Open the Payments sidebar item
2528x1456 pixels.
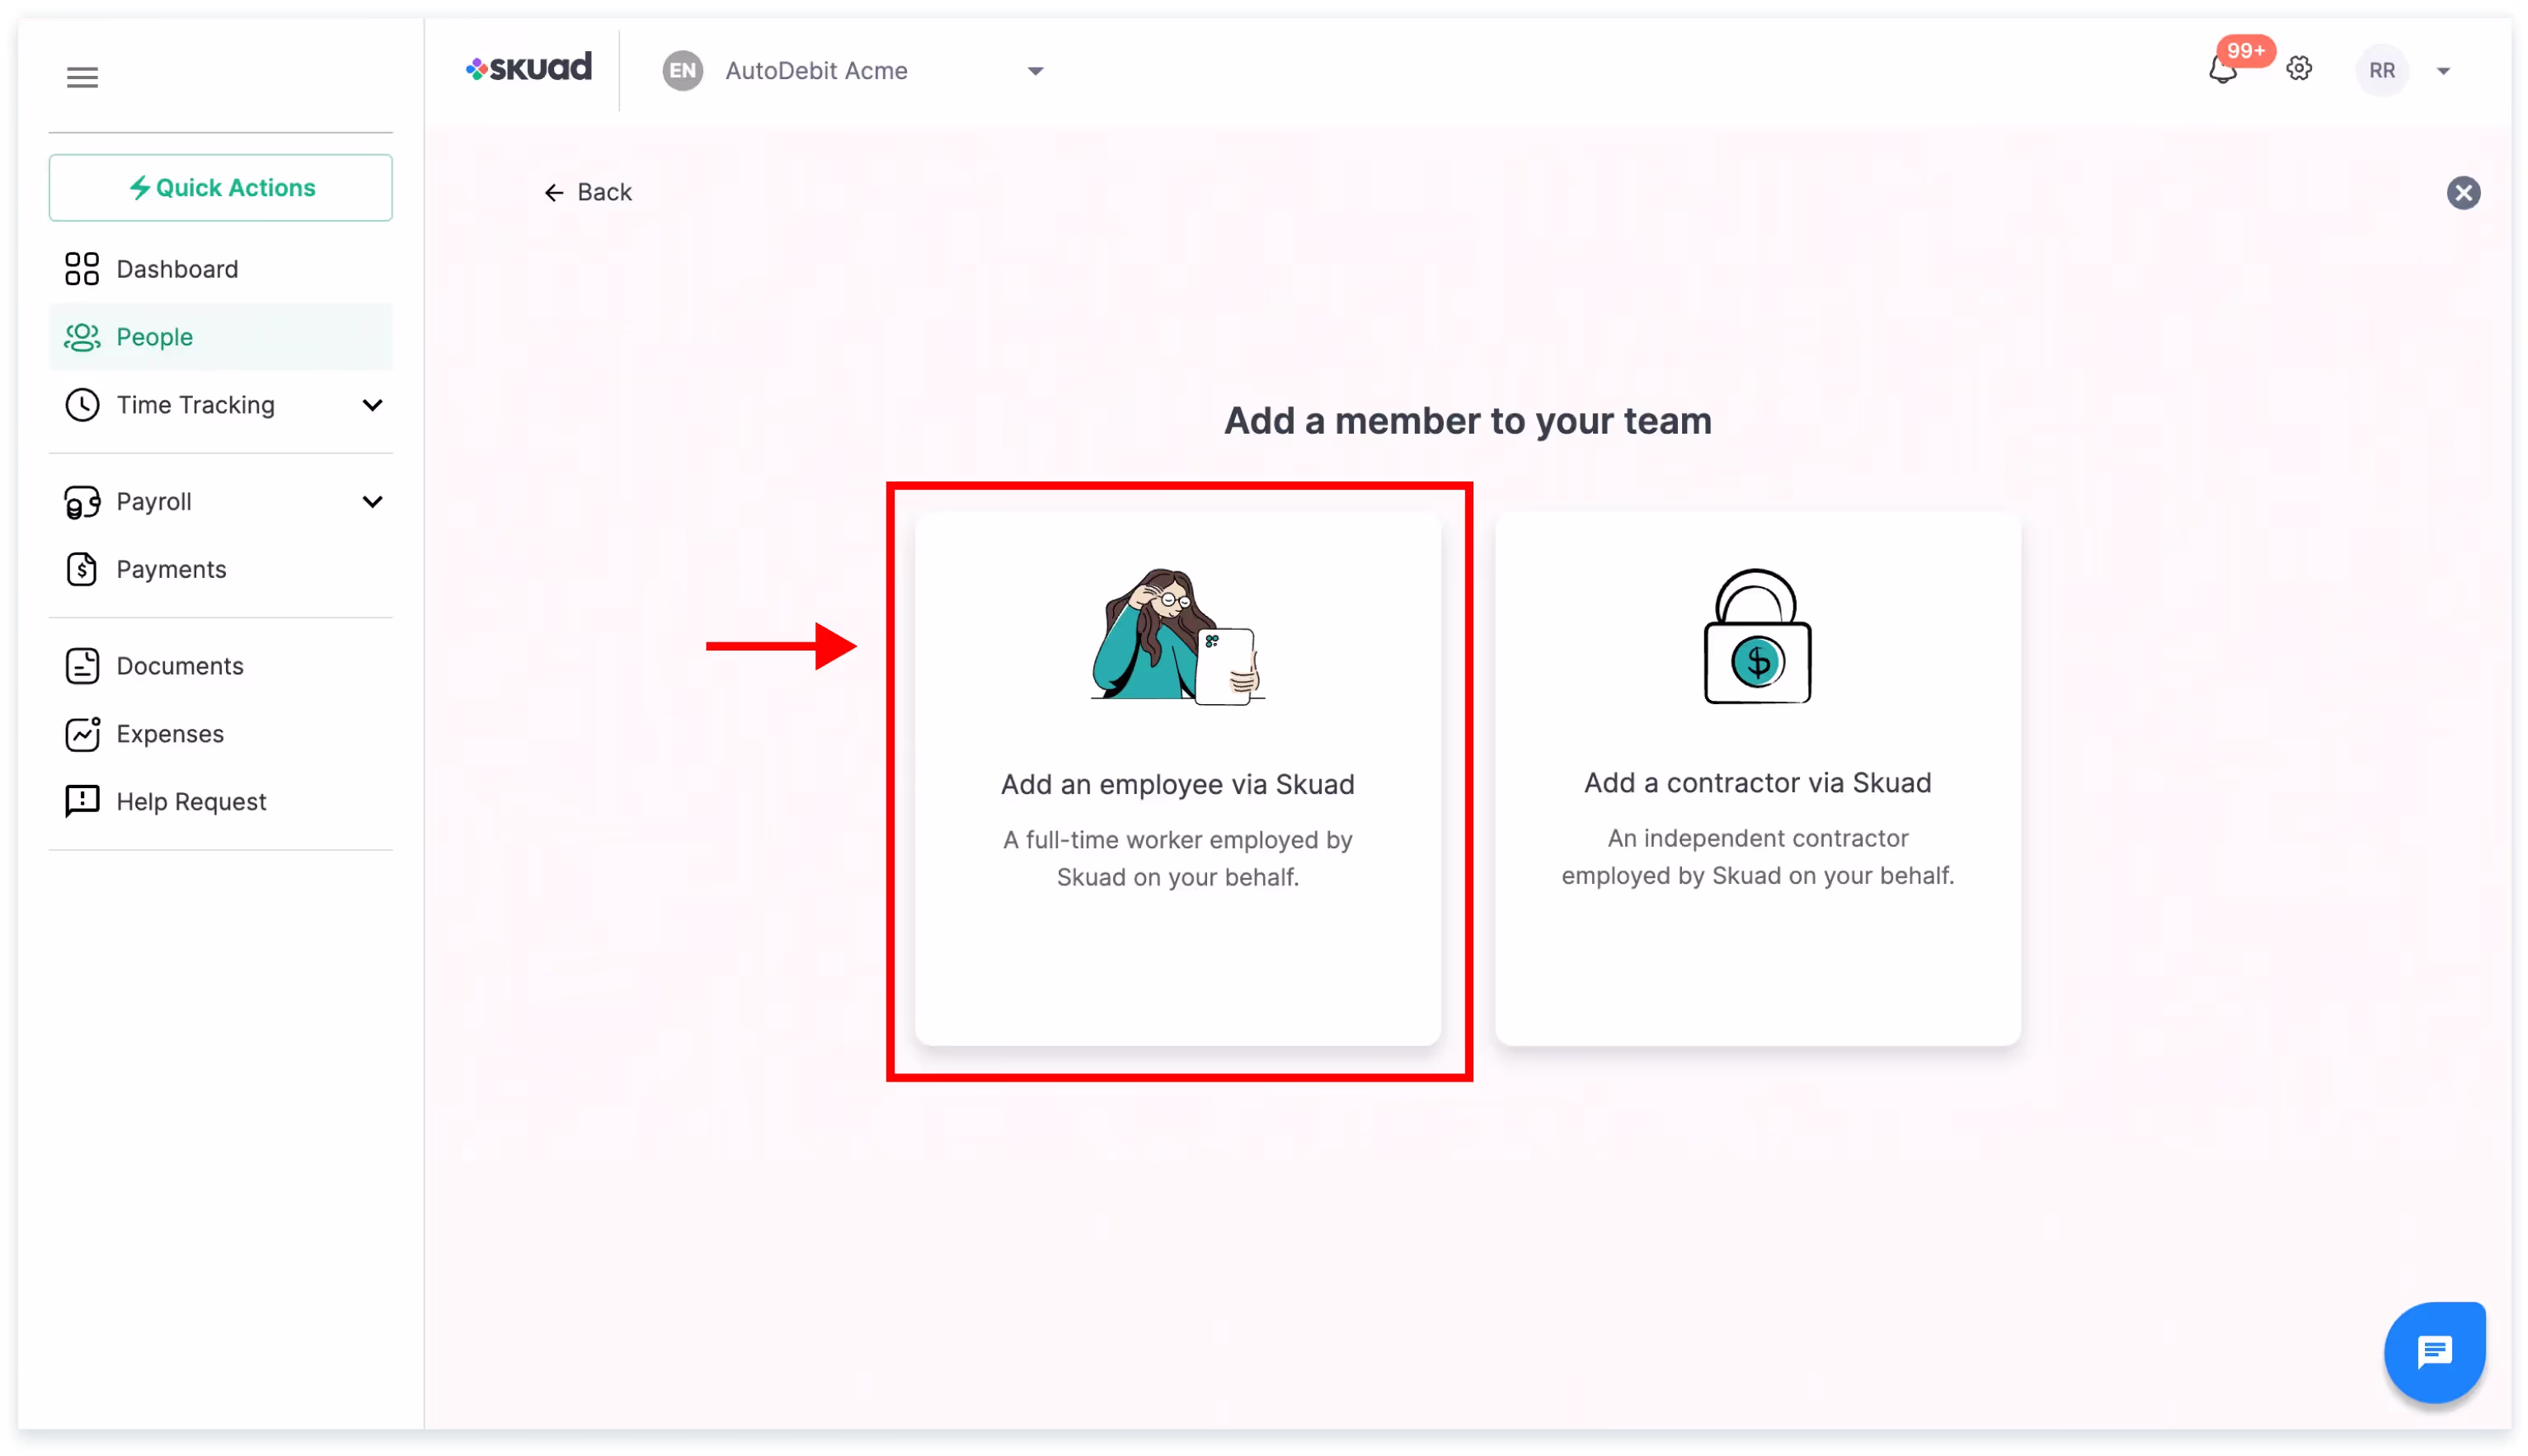click(171, 569)
